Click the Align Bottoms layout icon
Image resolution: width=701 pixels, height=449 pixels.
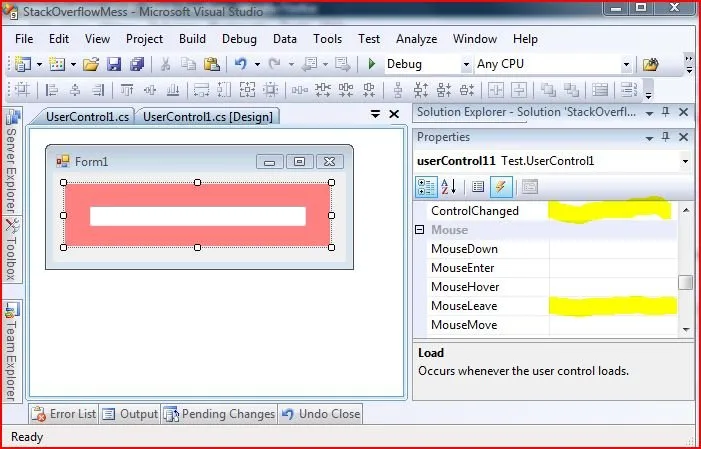(x=173, y=90)
